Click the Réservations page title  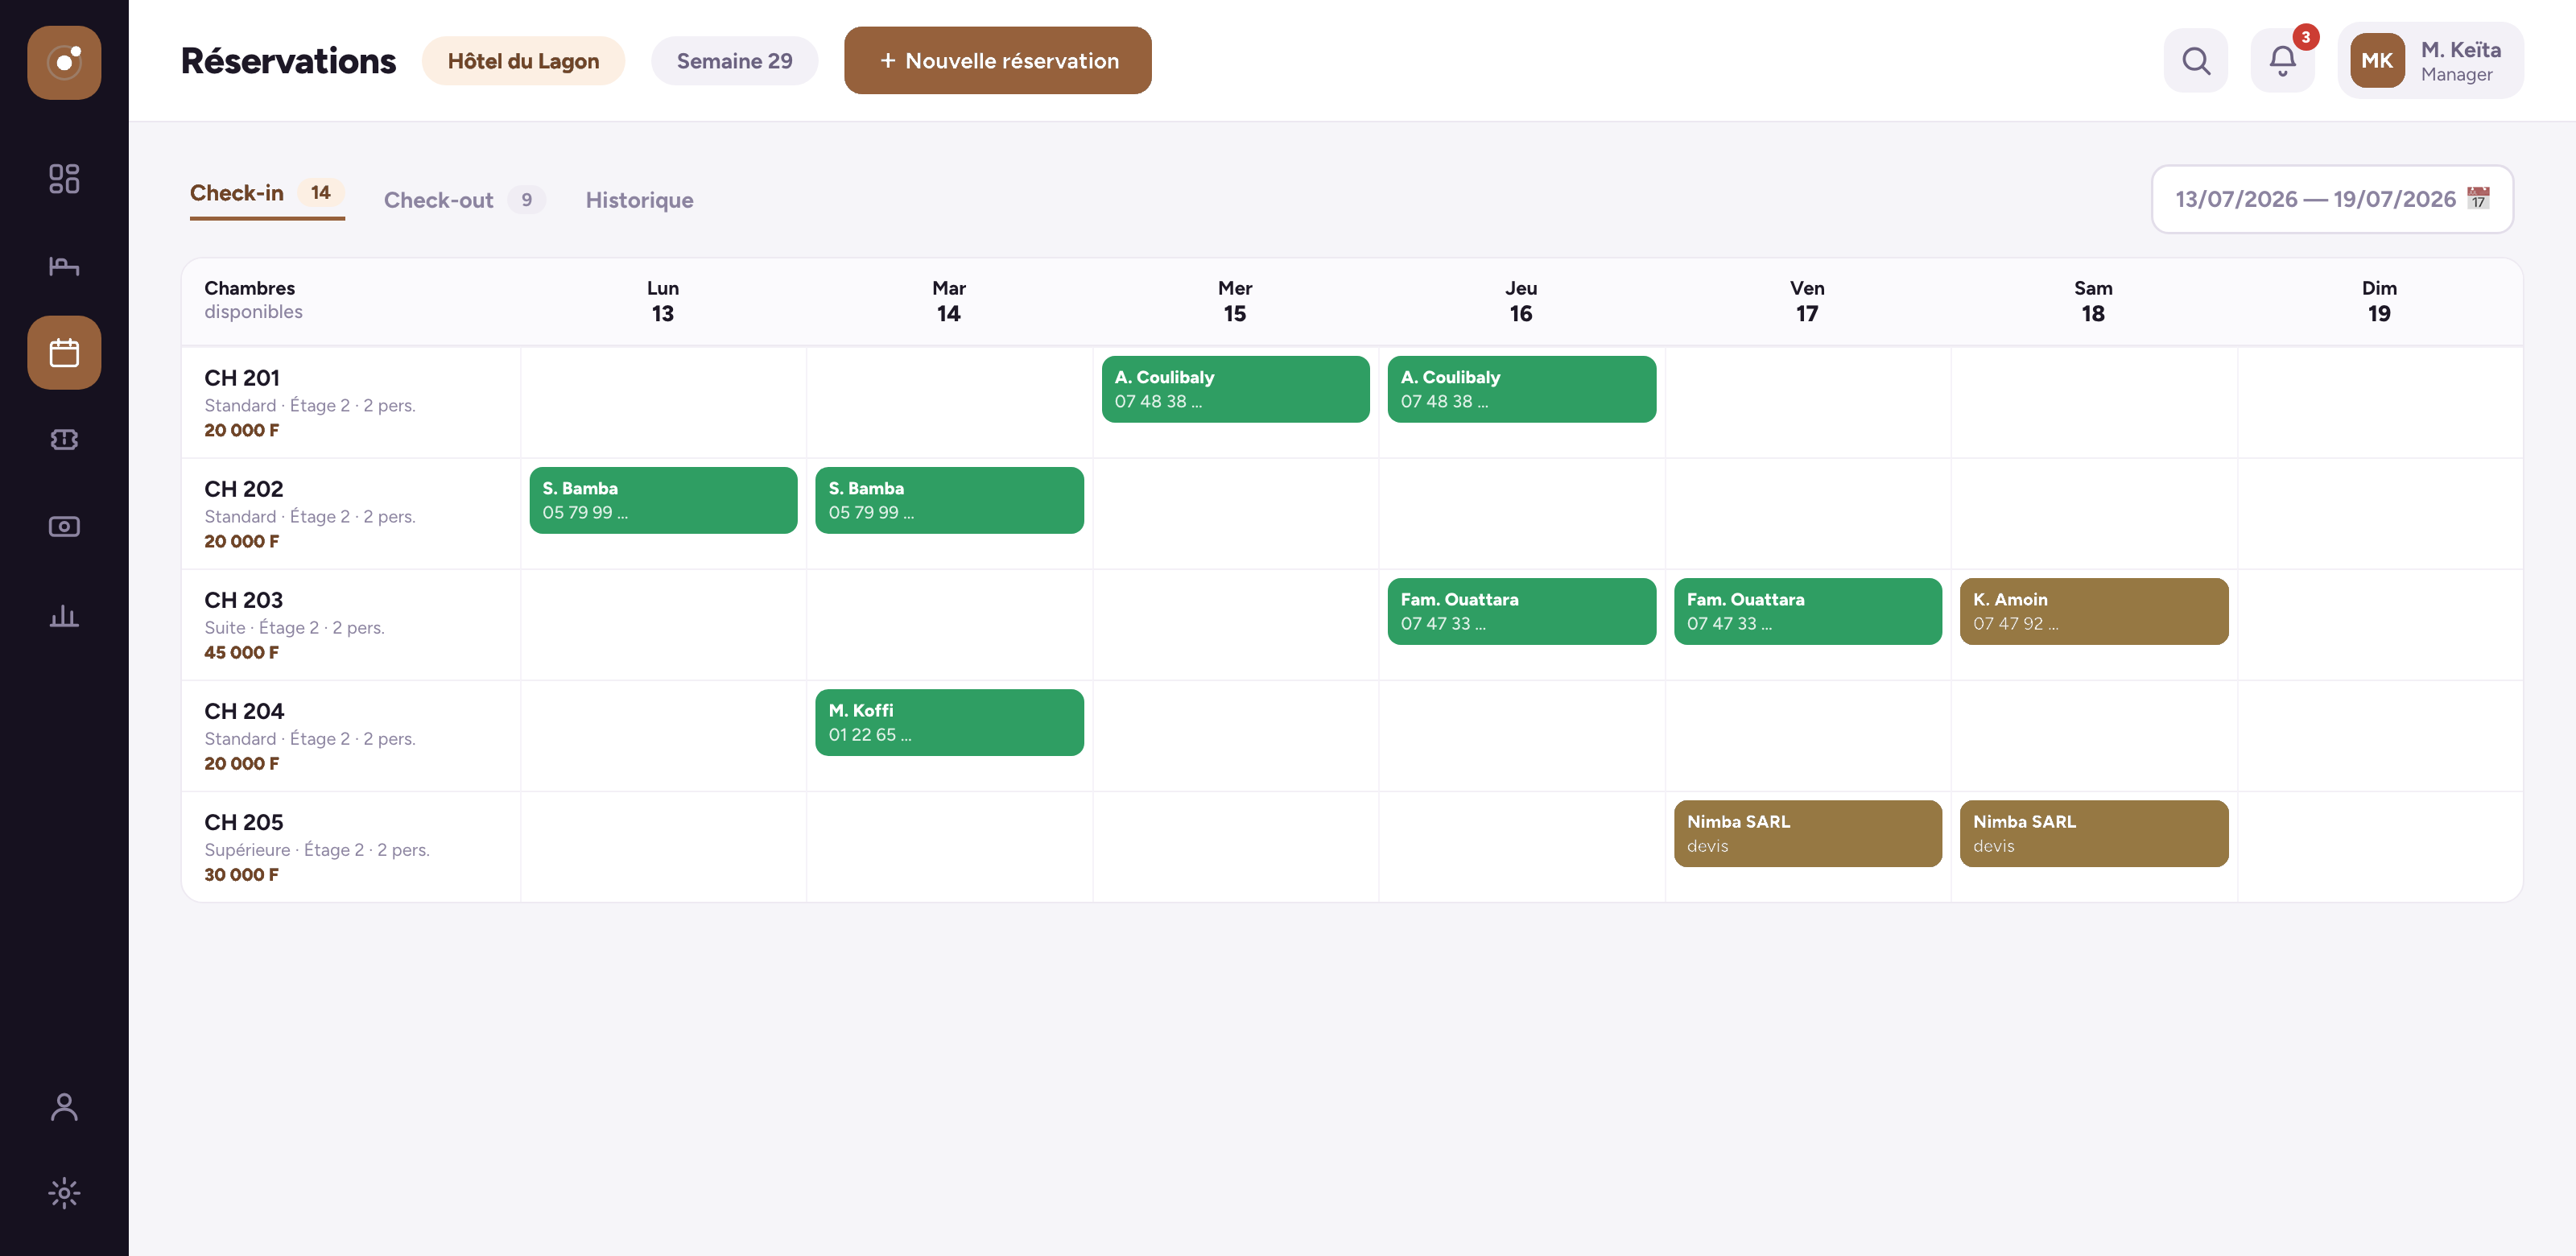tap(288, 61)
